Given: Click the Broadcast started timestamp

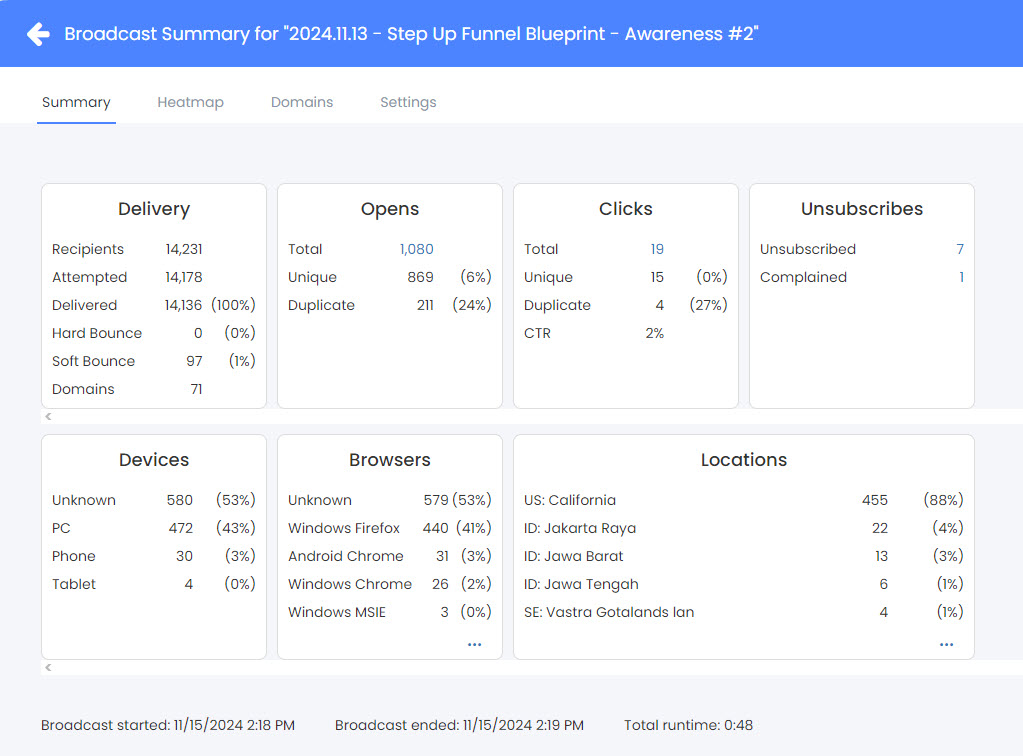Looking at the screenshot, I should click(x=168, y=725).
